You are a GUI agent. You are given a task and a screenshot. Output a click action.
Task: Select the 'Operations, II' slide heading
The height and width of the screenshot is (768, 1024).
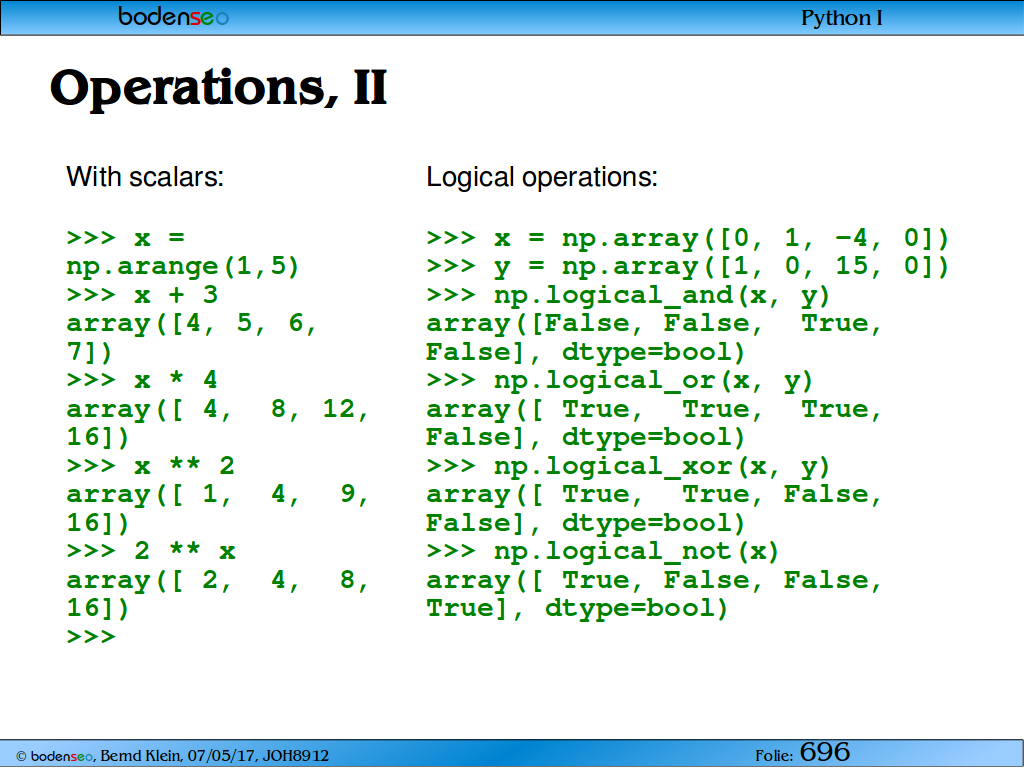[x=219, y=88]
